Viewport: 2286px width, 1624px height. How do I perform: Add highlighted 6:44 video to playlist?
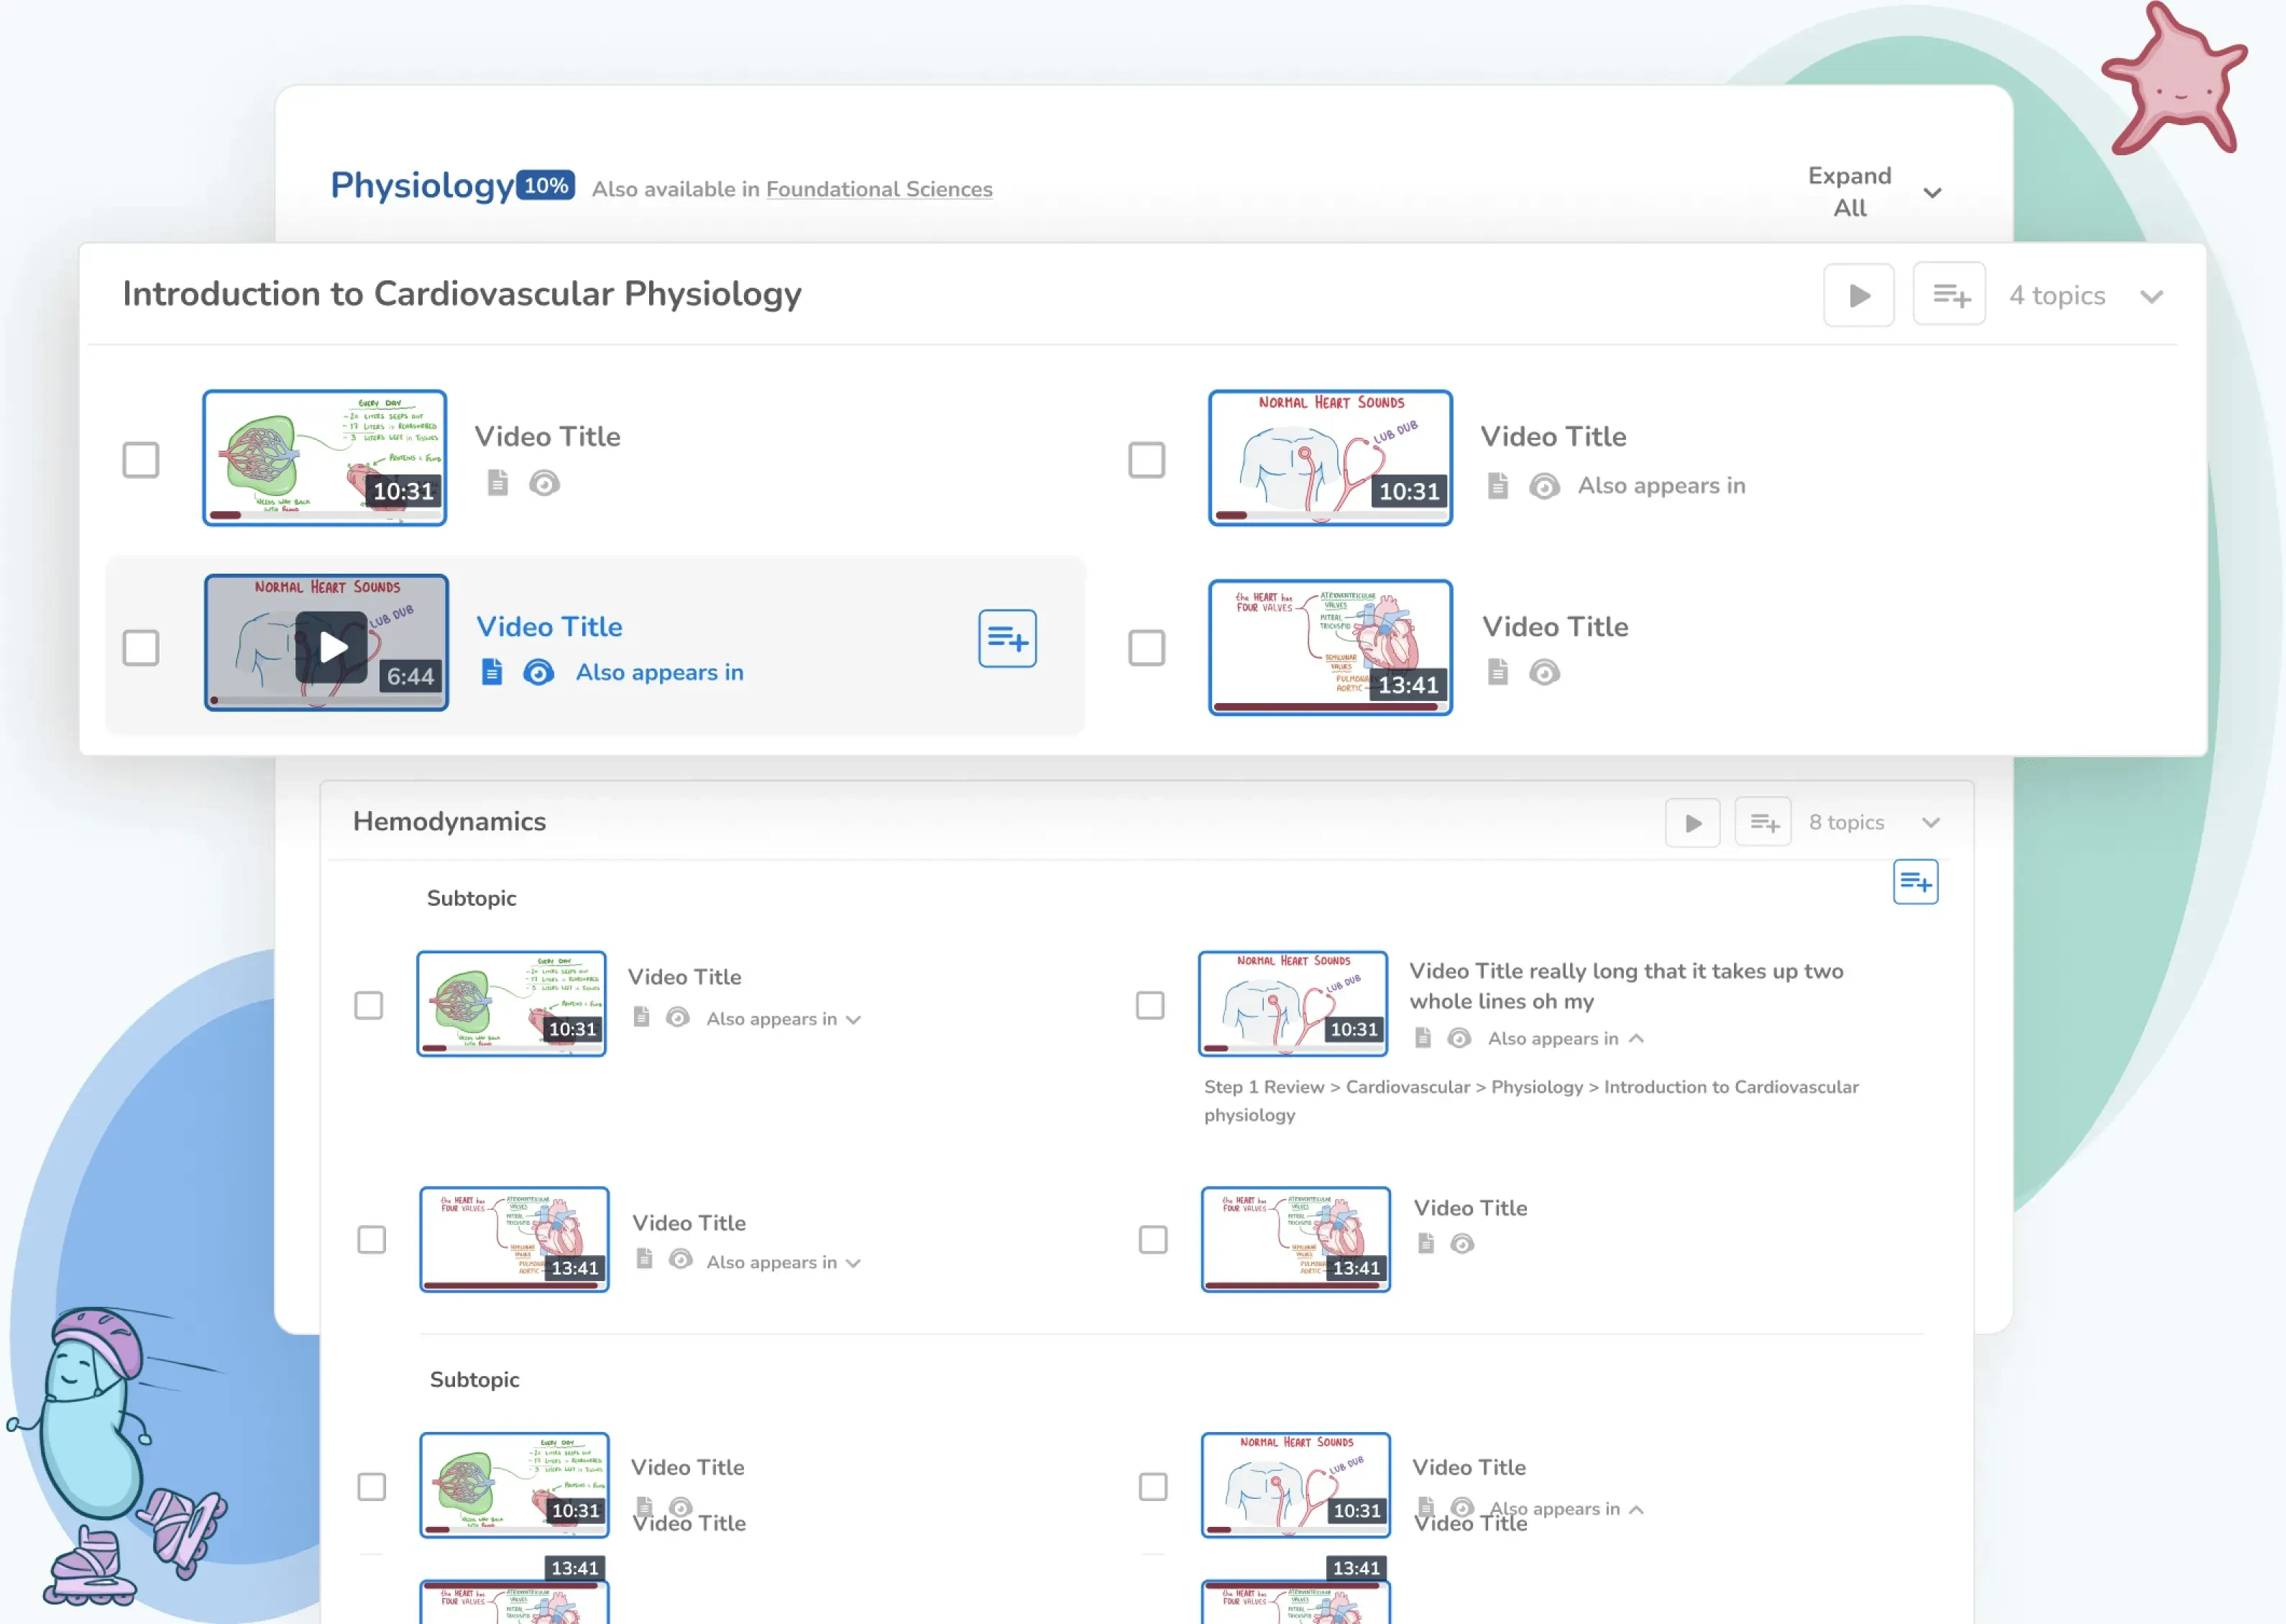tap(1007, 638)
